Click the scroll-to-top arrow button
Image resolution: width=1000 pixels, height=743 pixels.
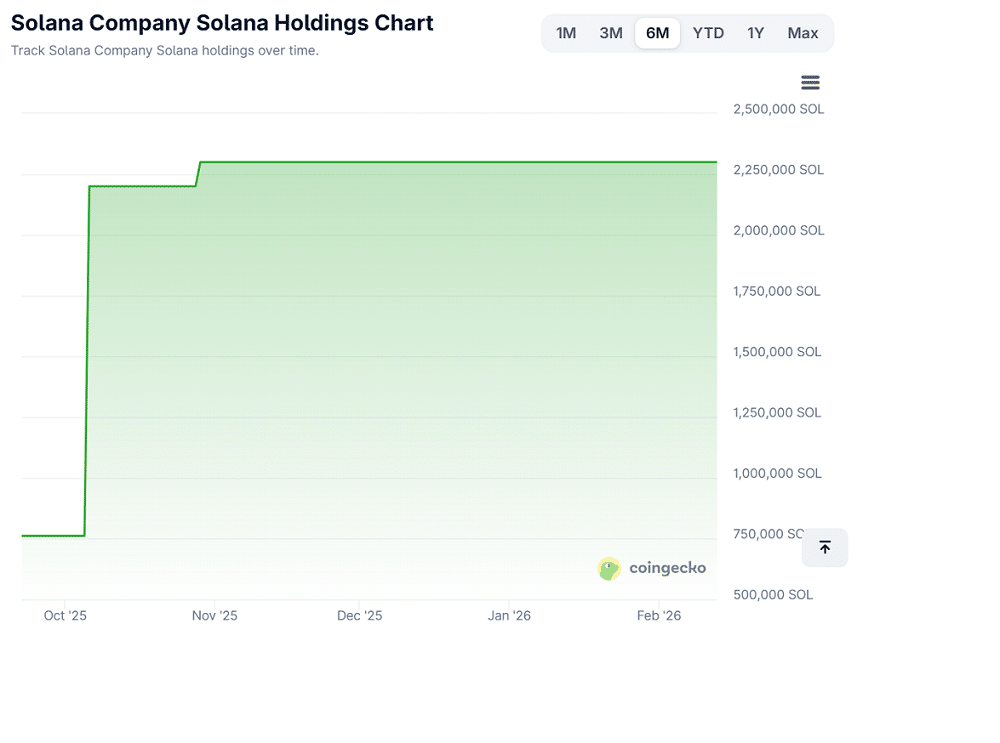(x=824, y=547)
